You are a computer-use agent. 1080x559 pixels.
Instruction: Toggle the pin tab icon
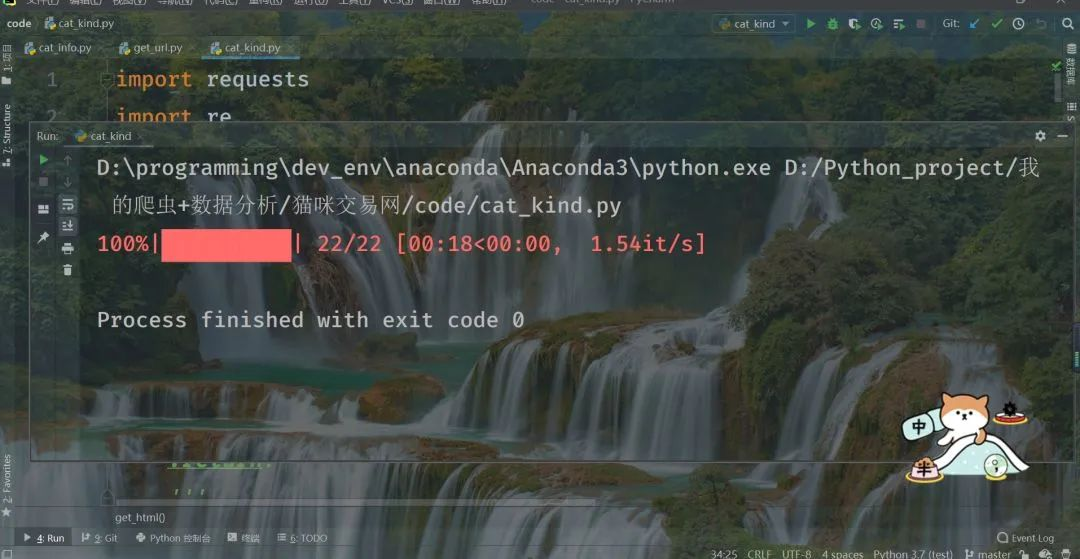(x=43, y=238)
